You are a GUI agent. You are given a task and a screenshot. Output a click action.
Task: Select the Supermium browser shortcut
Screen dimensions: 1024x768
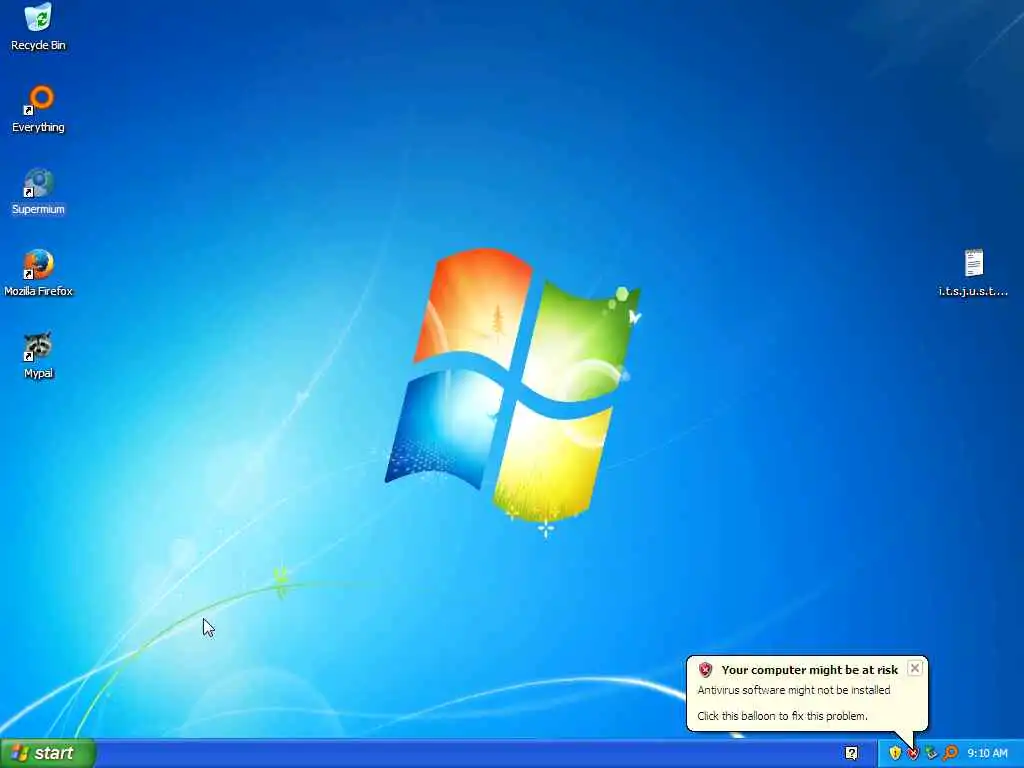(38, 191)
